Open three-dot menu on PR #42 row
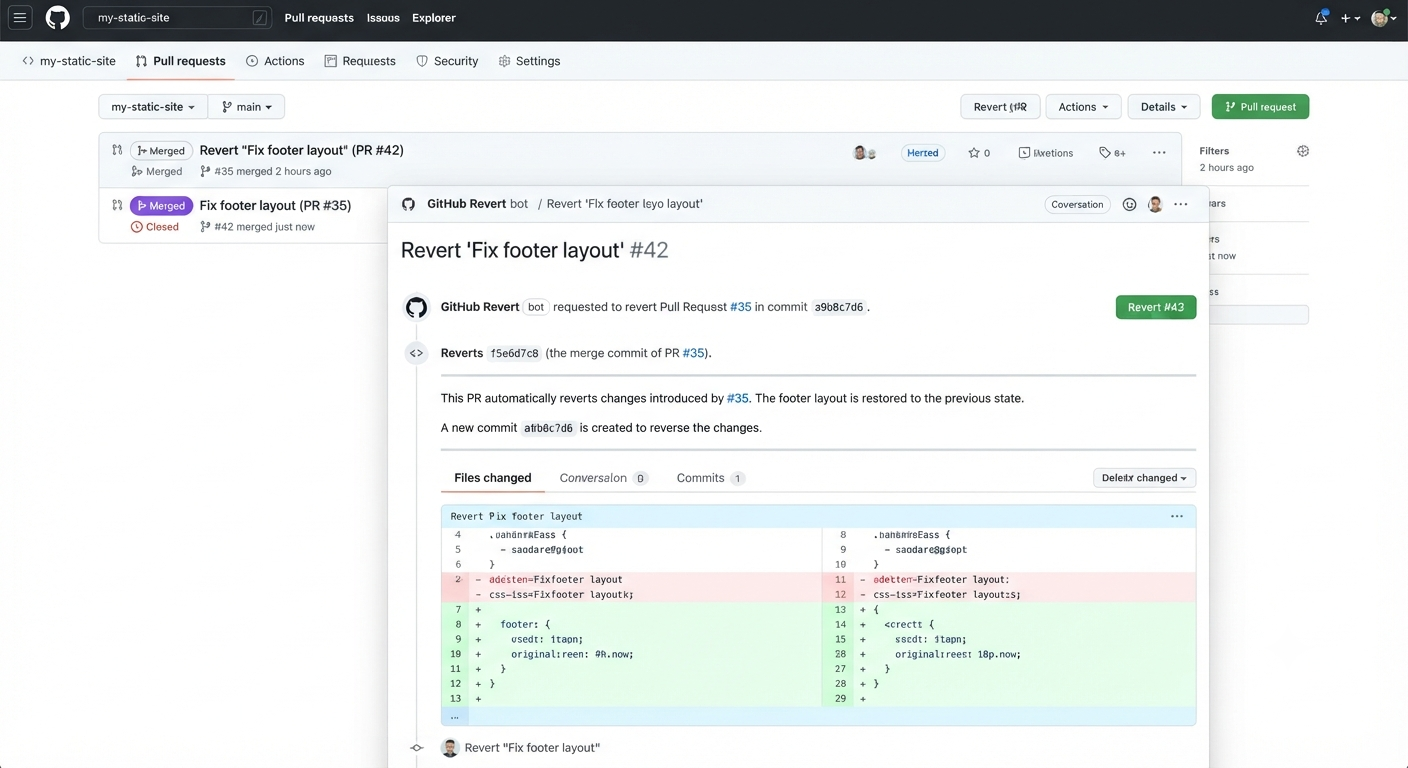The height and width of the screenshot is (768, 1408). pyautogui.click(x=1159, y=153)
